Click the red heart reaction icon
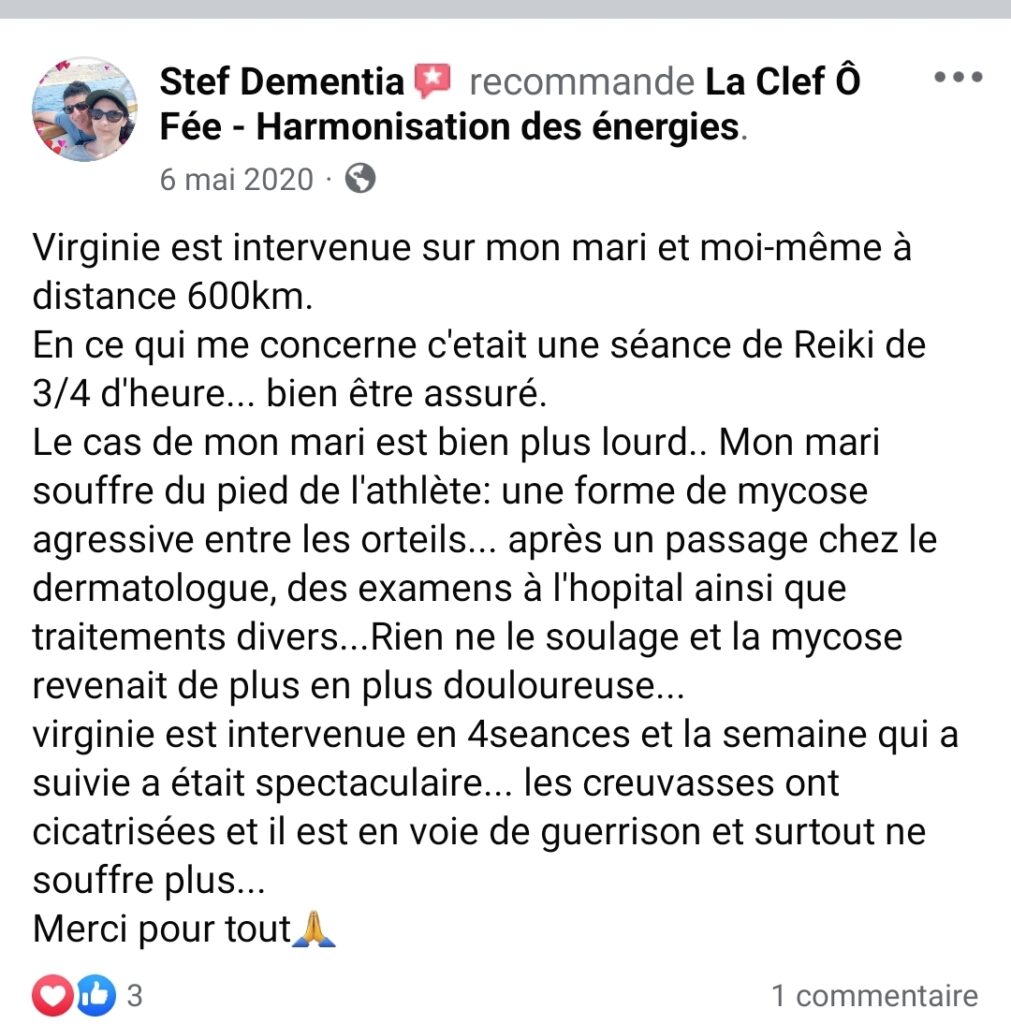Viewport: 1011px width, 1024px height. click(x=53, y=995)
